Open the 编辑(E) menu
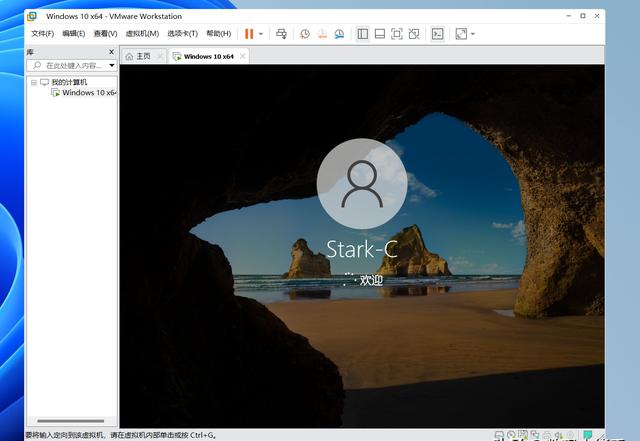This screenshot has width=640, height=441. [x=74, y=34]
